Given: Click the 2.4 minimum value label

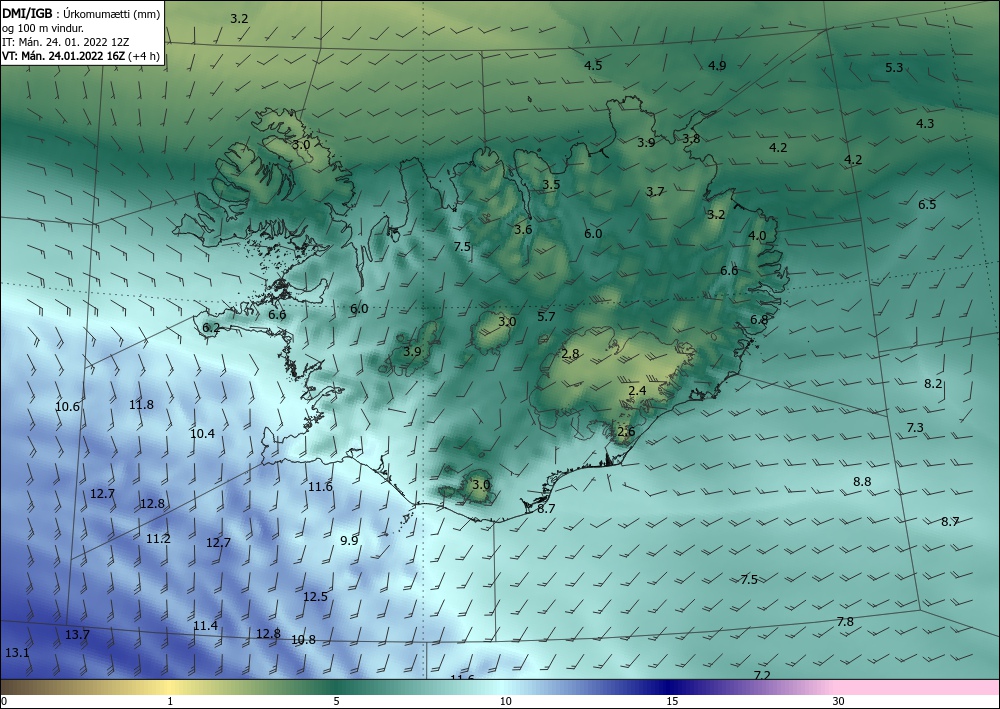Looking at the screenshot, I should click(x=637, y=391).
